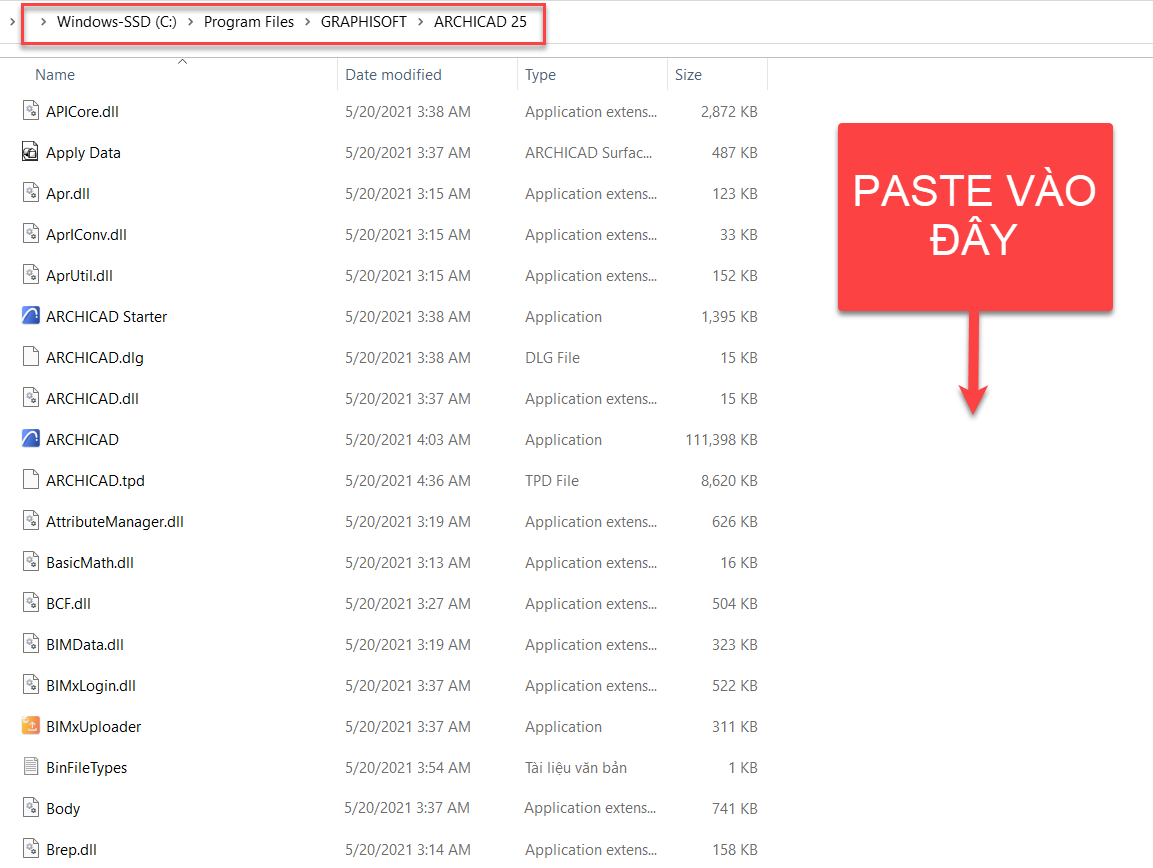Select the APICore.dll file icon
This screenshot has width=1153, height=868.
click(31, 111)
